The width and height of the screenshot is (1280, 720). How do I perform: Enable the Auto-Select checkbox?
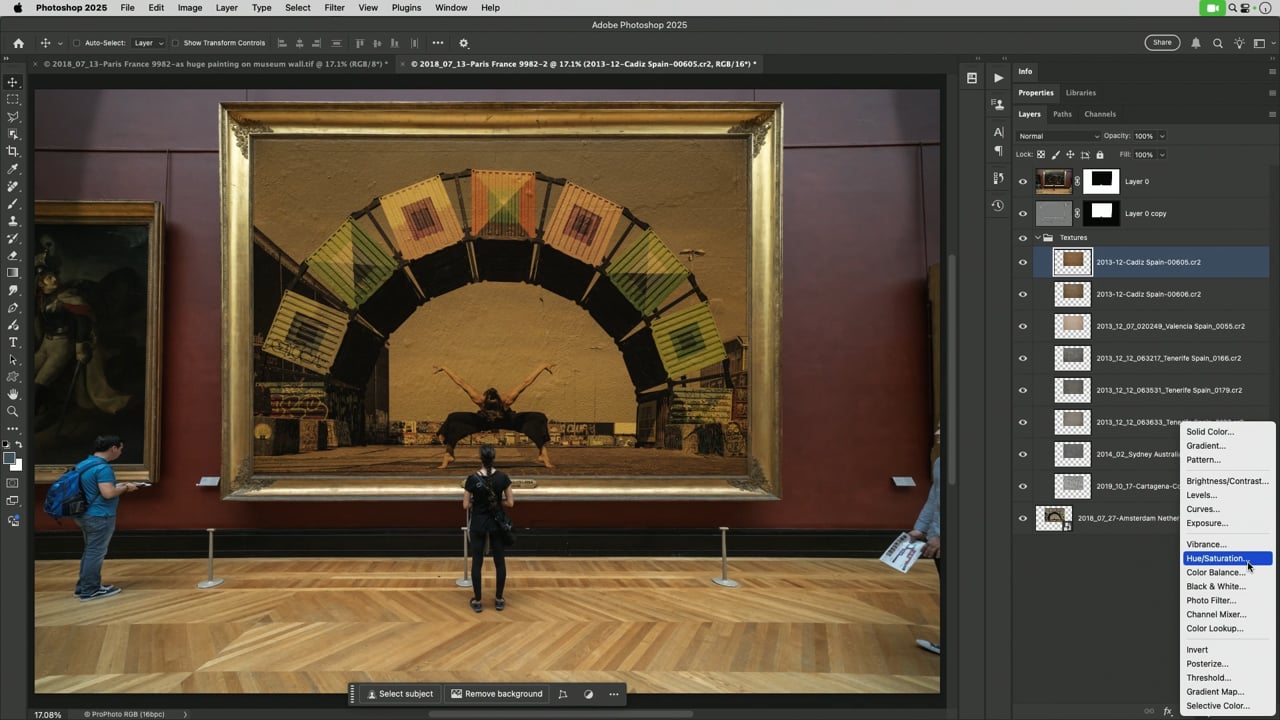pyautogui.click(x=77, y=43)
